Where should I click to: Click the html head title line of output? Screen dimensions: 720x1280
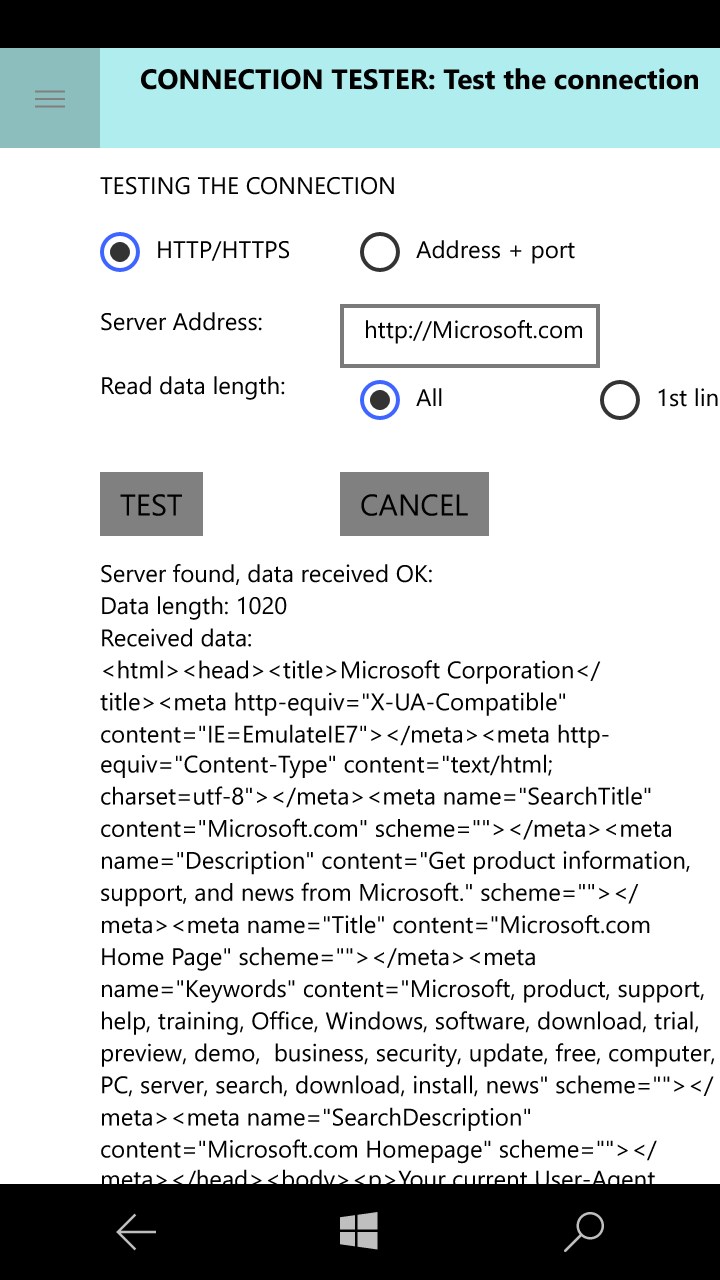pos(350,670)
